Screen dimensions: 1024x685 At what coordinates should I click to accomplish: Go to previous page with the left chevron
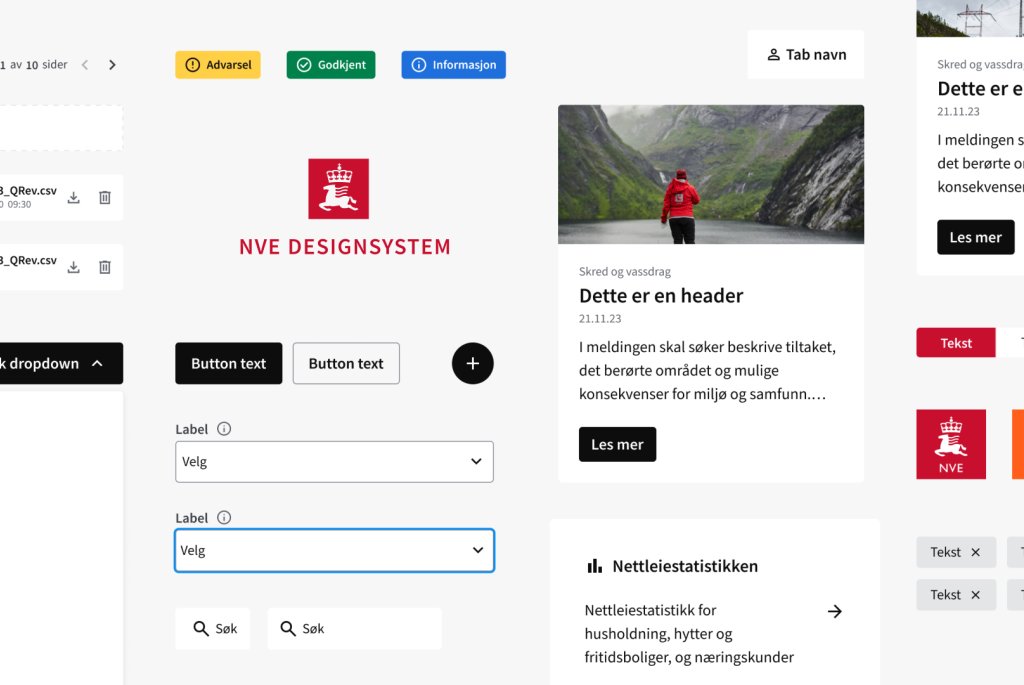85,65
